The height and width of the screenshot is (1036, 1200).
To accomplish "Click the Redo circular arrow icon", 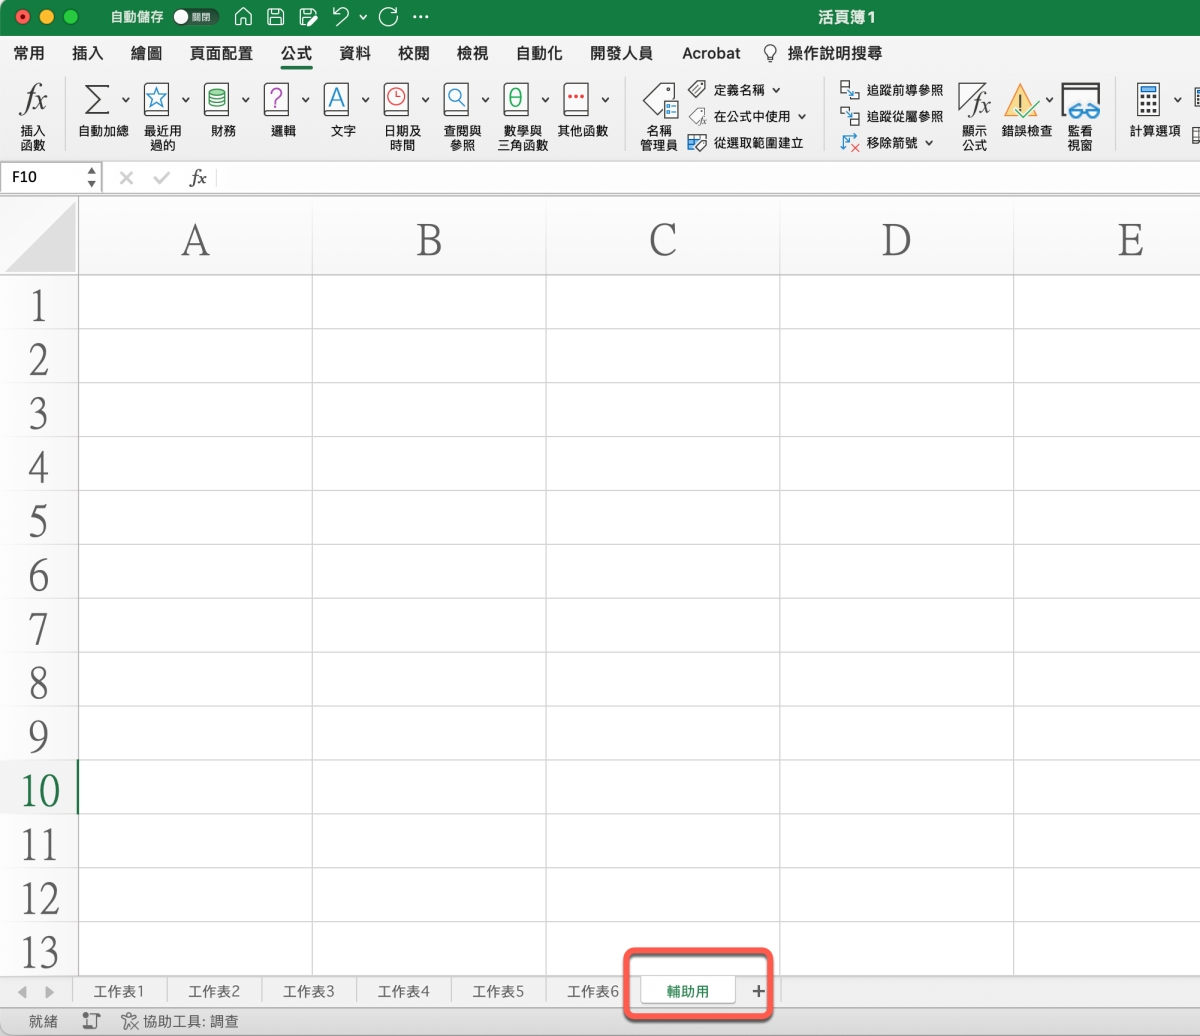I will [x=389, y=17].
